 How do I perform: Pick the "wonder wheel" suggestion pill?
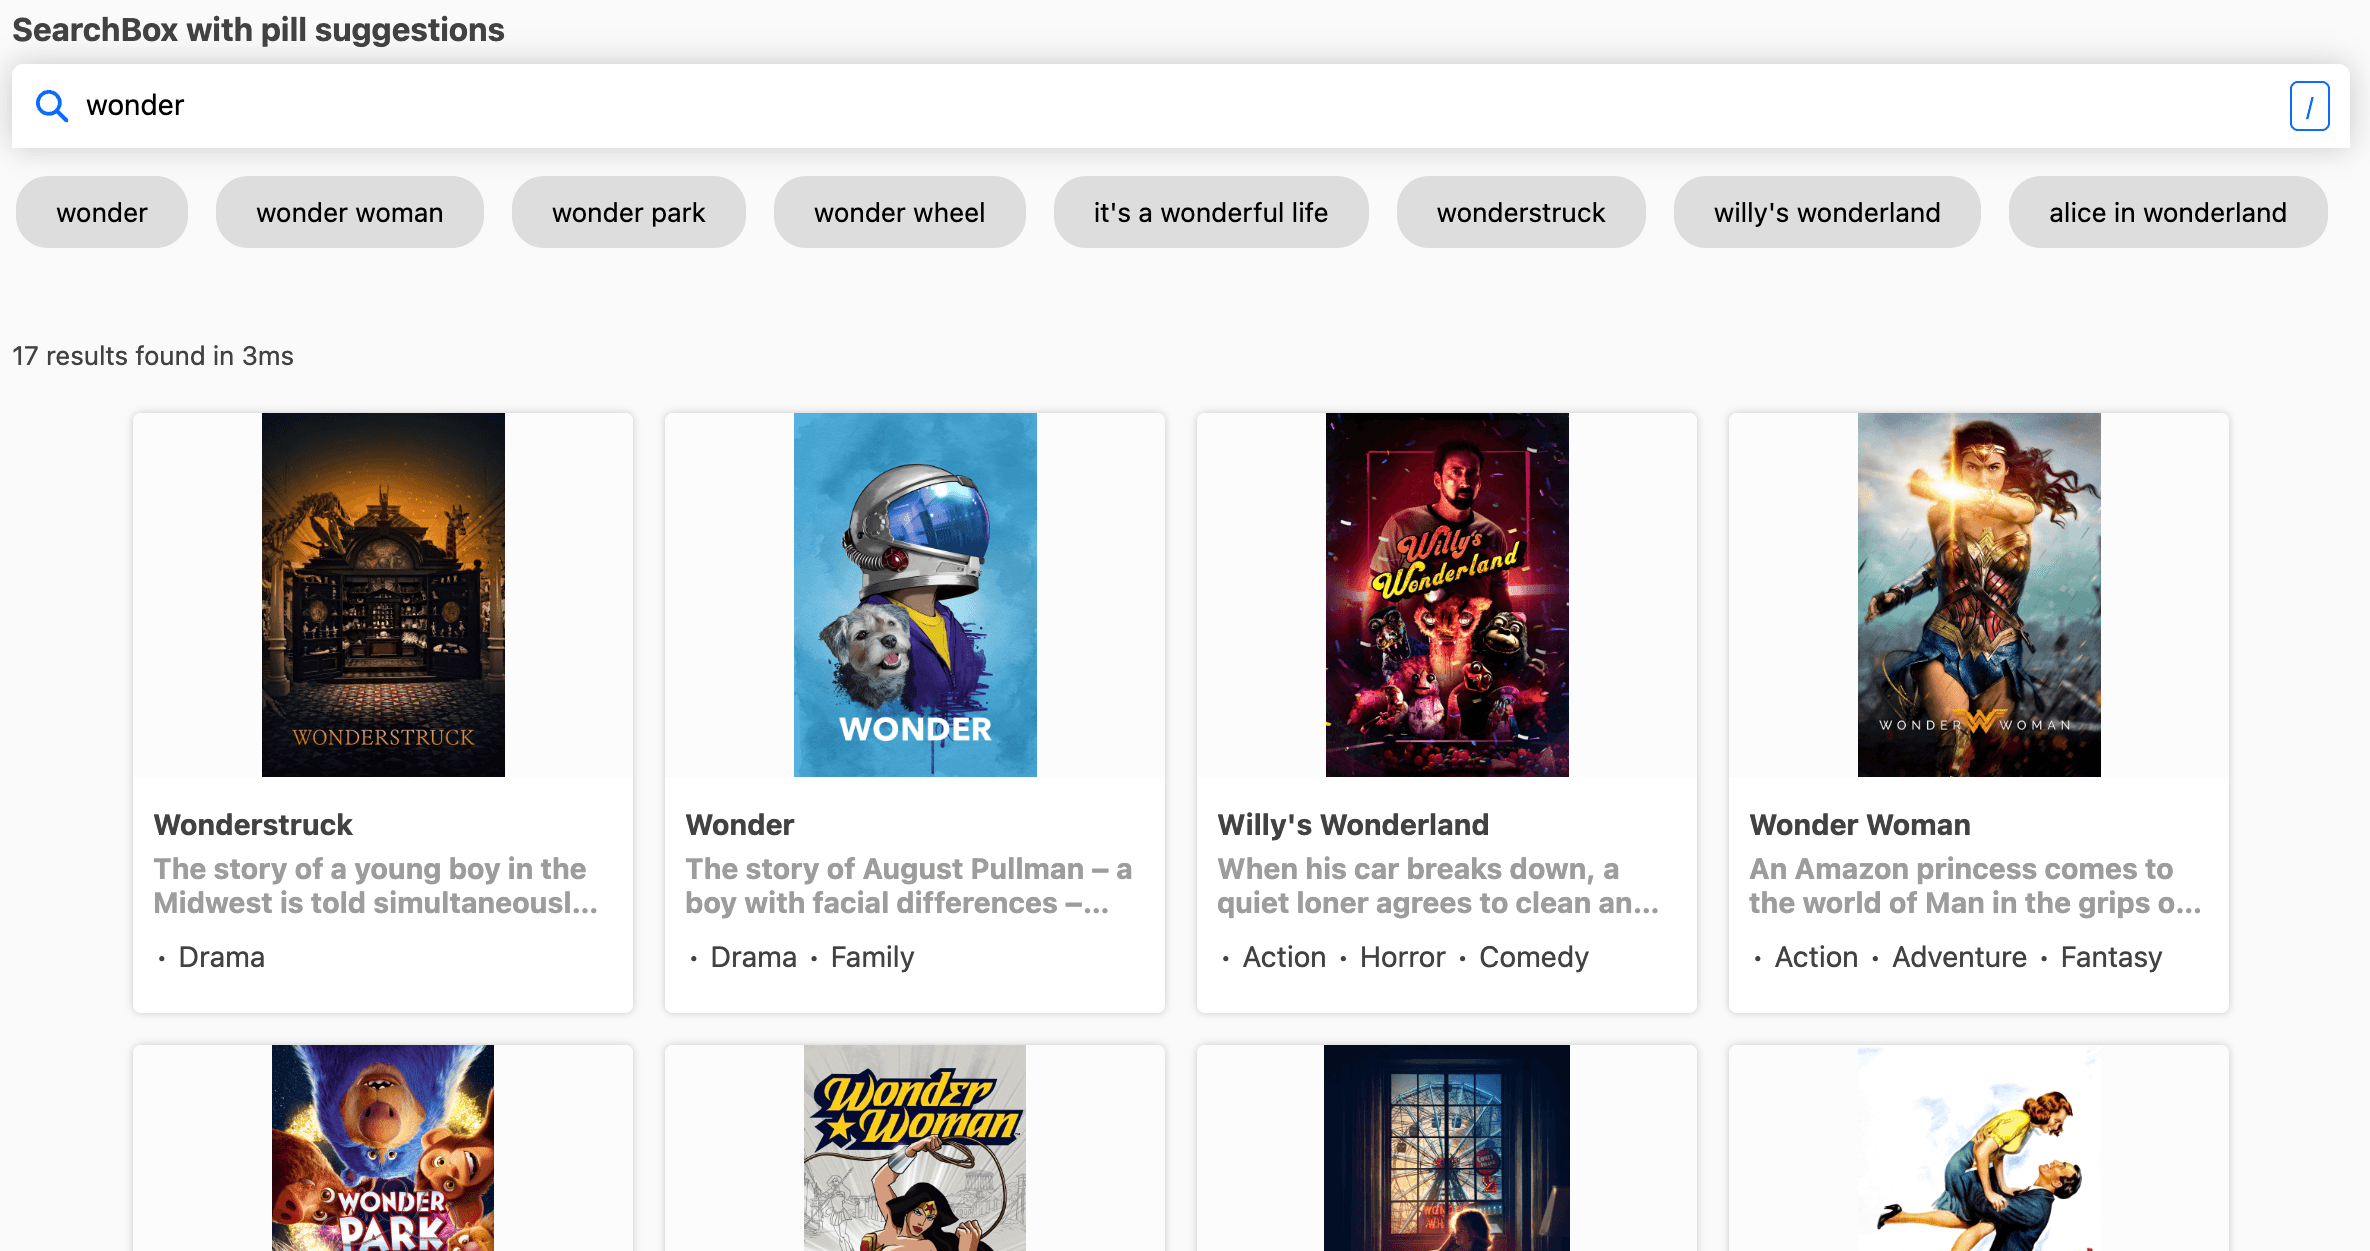click(x=899, y=212)
